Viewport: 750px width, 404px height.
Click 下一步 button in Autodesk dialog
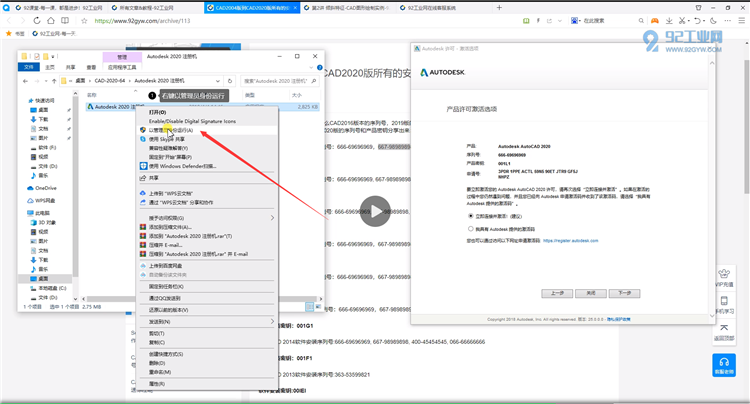pos(624,293)
